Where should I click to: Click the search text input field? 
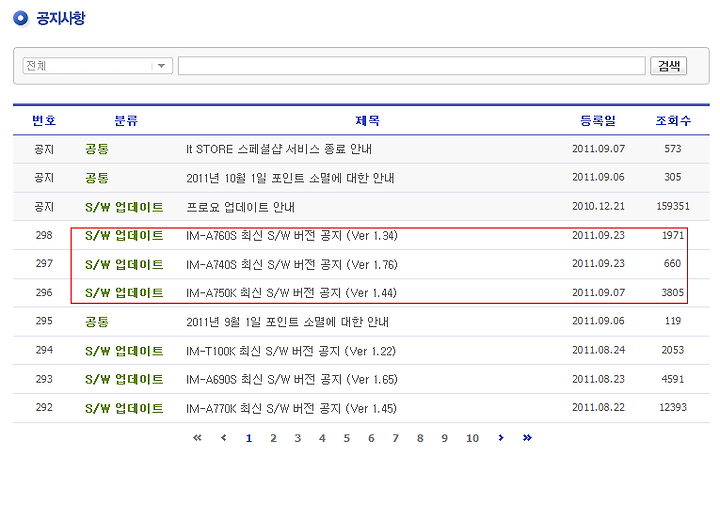(x=411, y=66)
